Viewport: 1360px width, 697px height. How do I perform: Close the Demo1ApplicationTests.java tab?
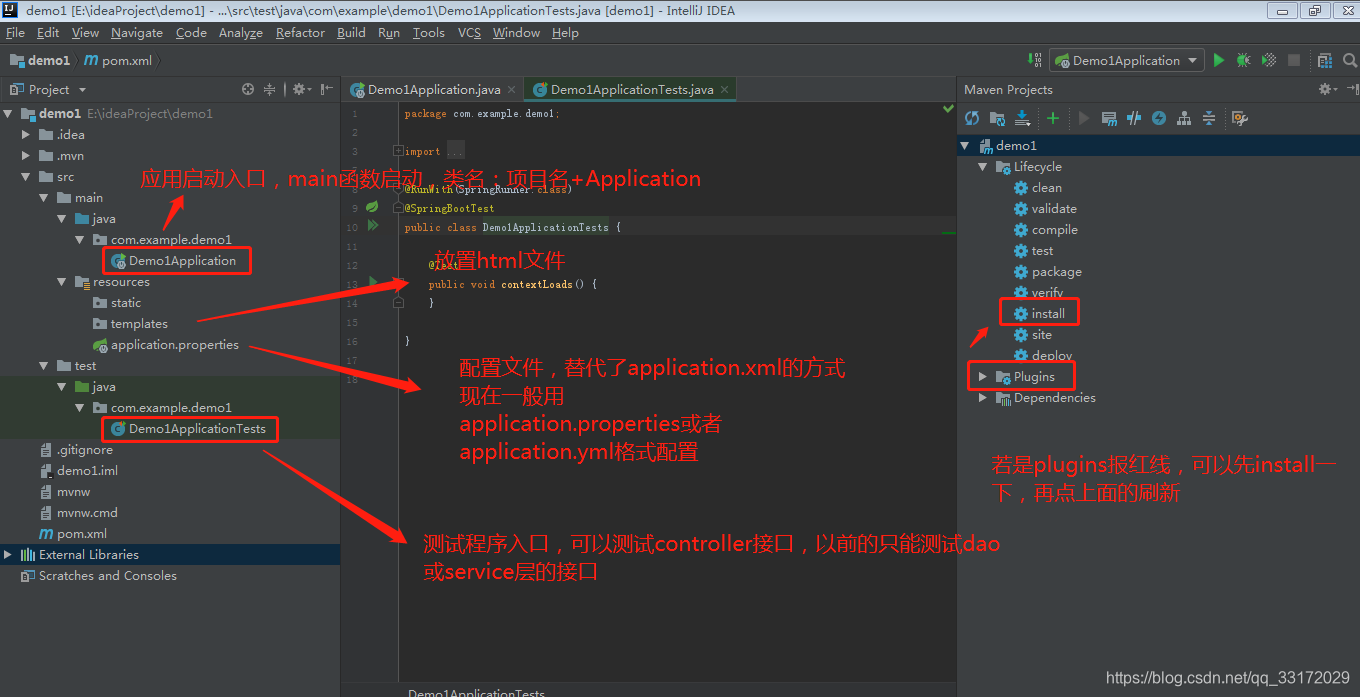coord(725,89)
